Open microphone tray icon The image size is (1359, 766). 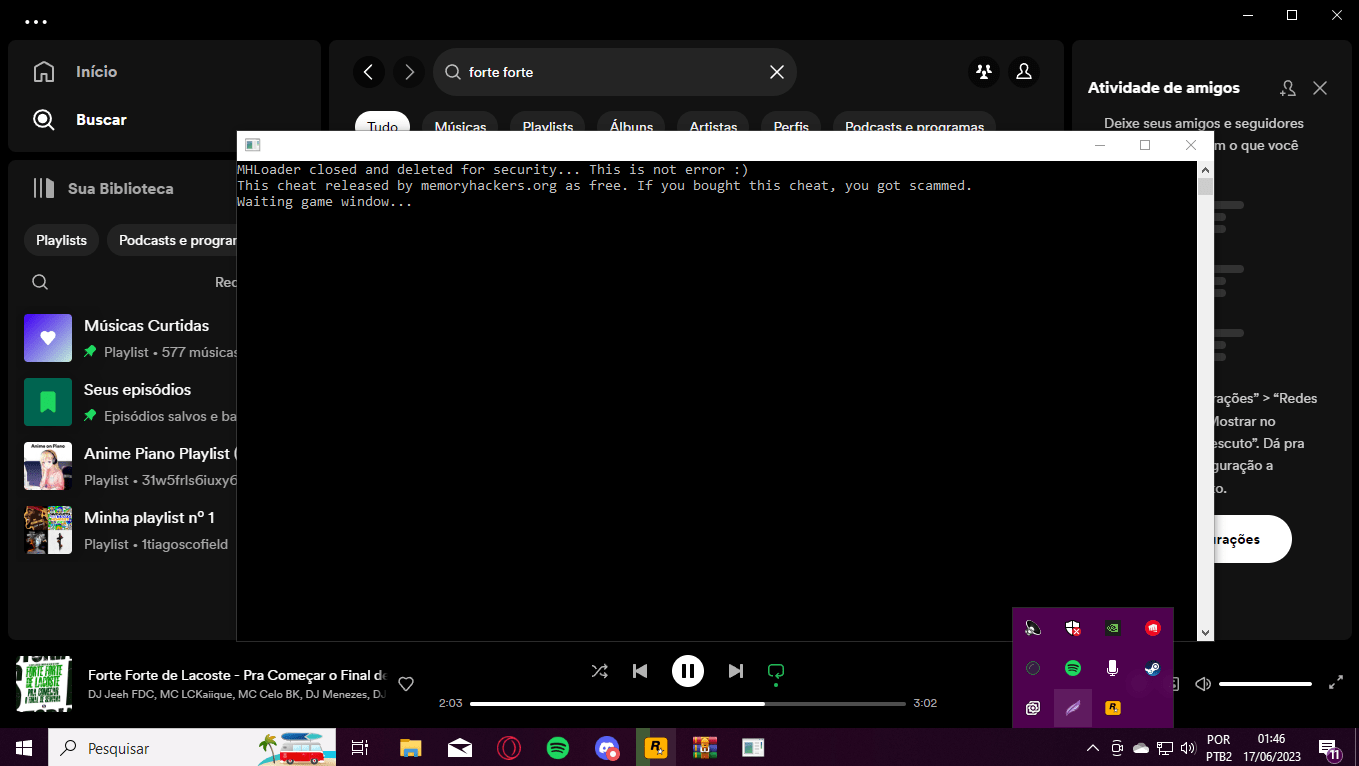[1112, 668]
